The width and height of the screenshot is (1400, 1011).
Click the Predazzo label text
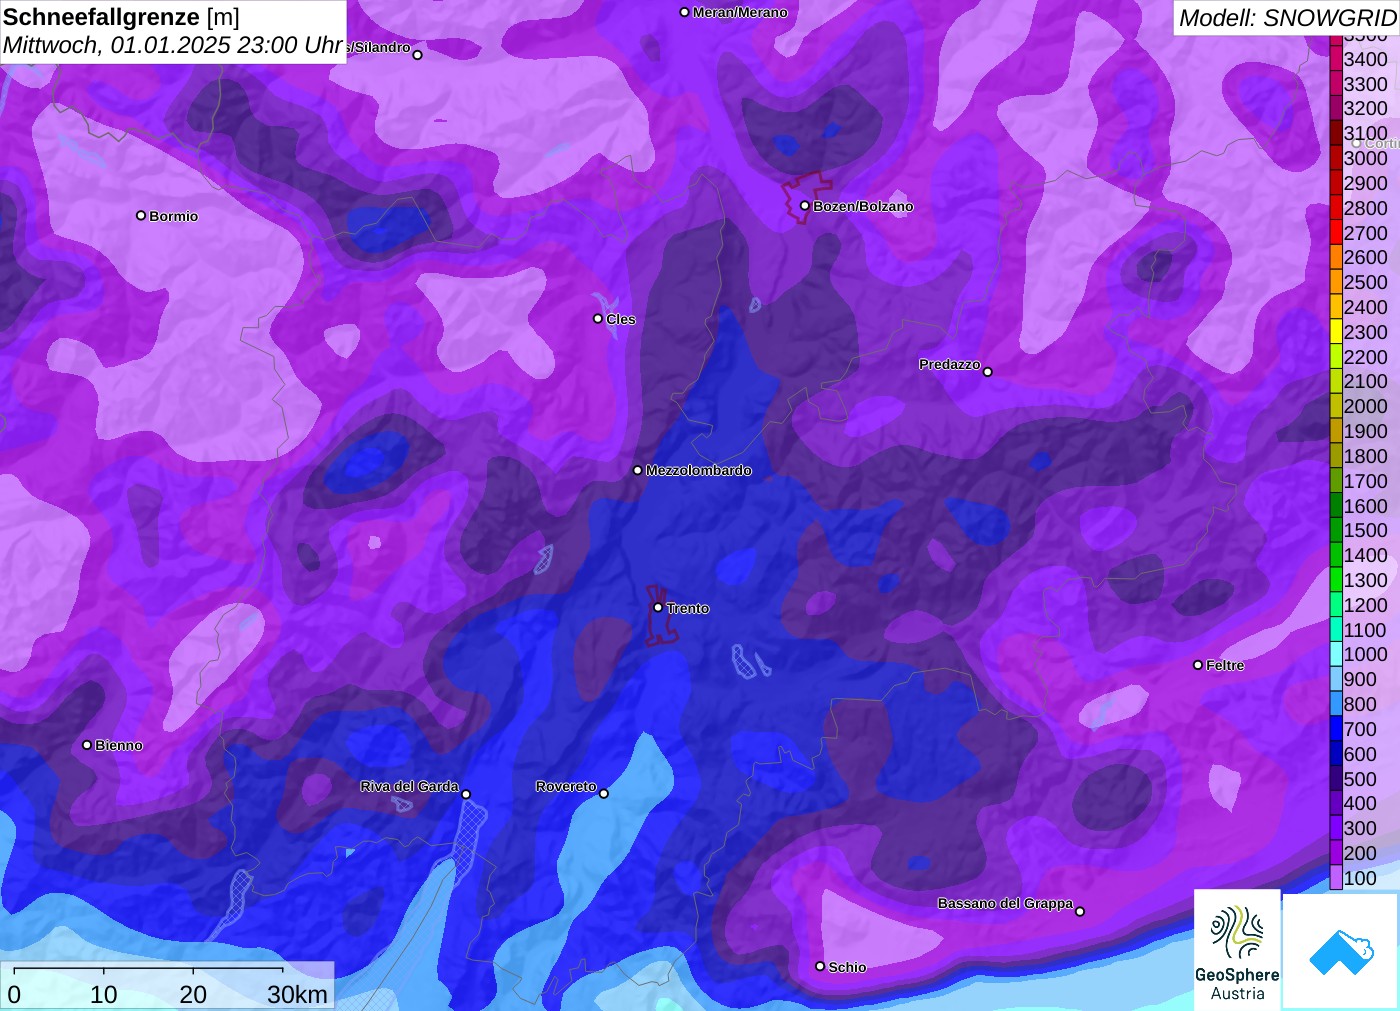pyautogui.click(x=949, y=364)
